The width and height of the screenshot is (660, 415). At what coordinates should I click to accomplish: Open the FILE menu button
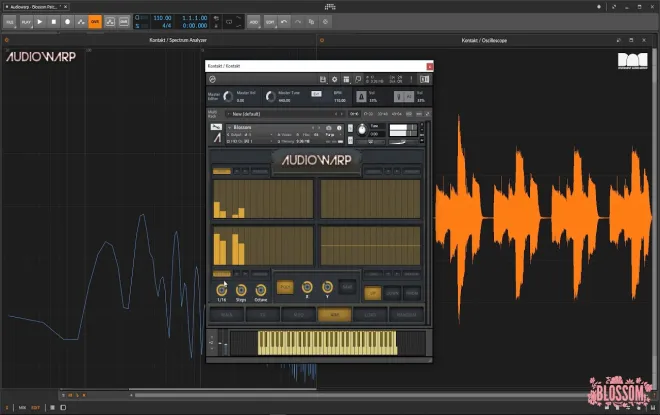point(10,22)
